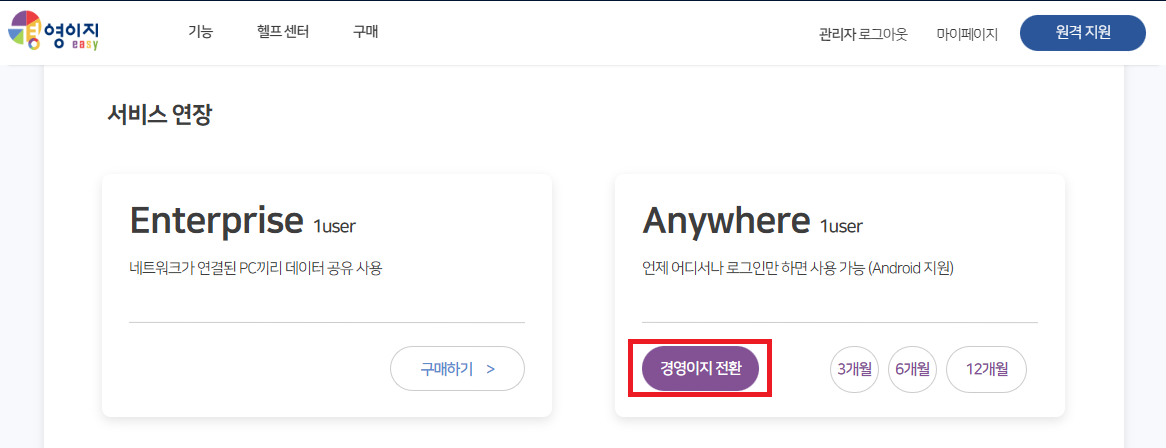Click the 1user label beside Anywhere
The height and width of the screenshot is (448, 1166).
tap(841, 226)
